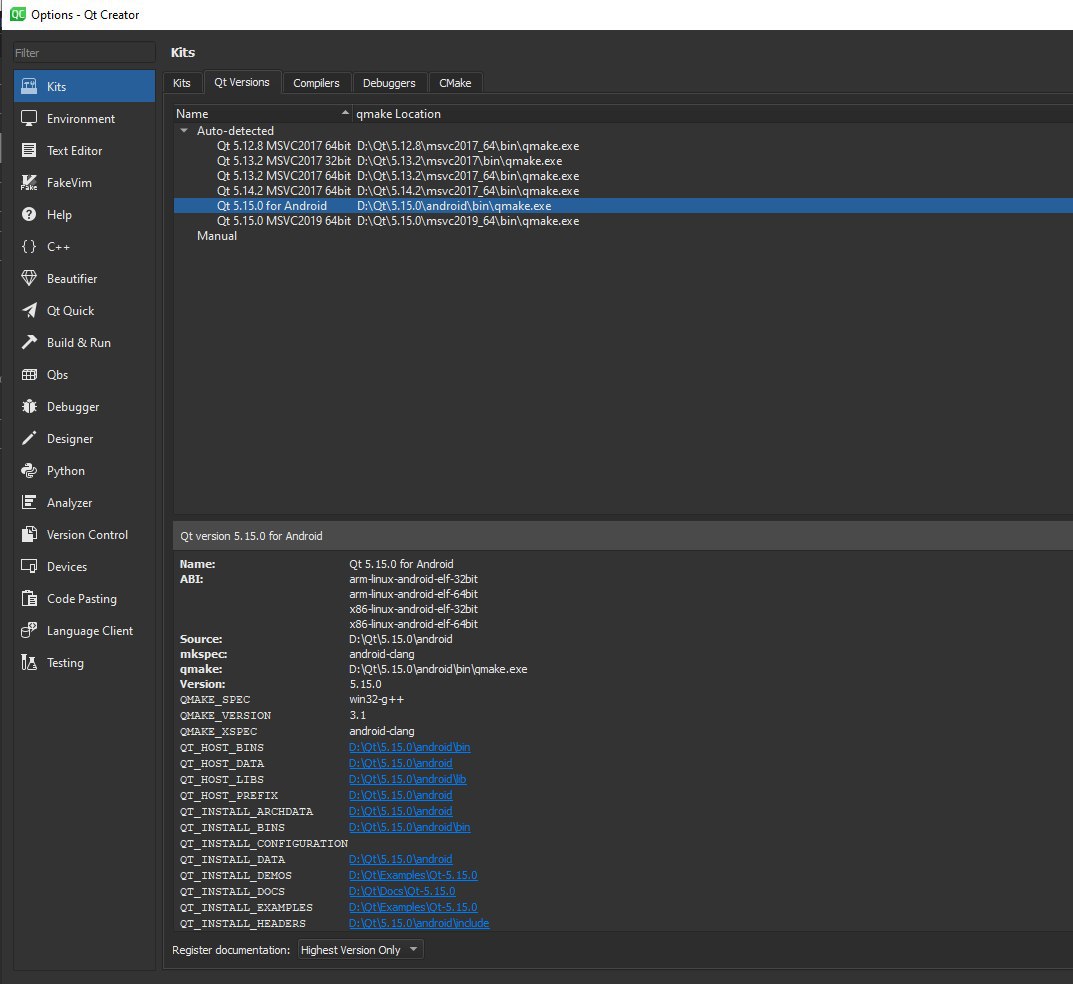Open the Debugger bug icon

[29, 406]
